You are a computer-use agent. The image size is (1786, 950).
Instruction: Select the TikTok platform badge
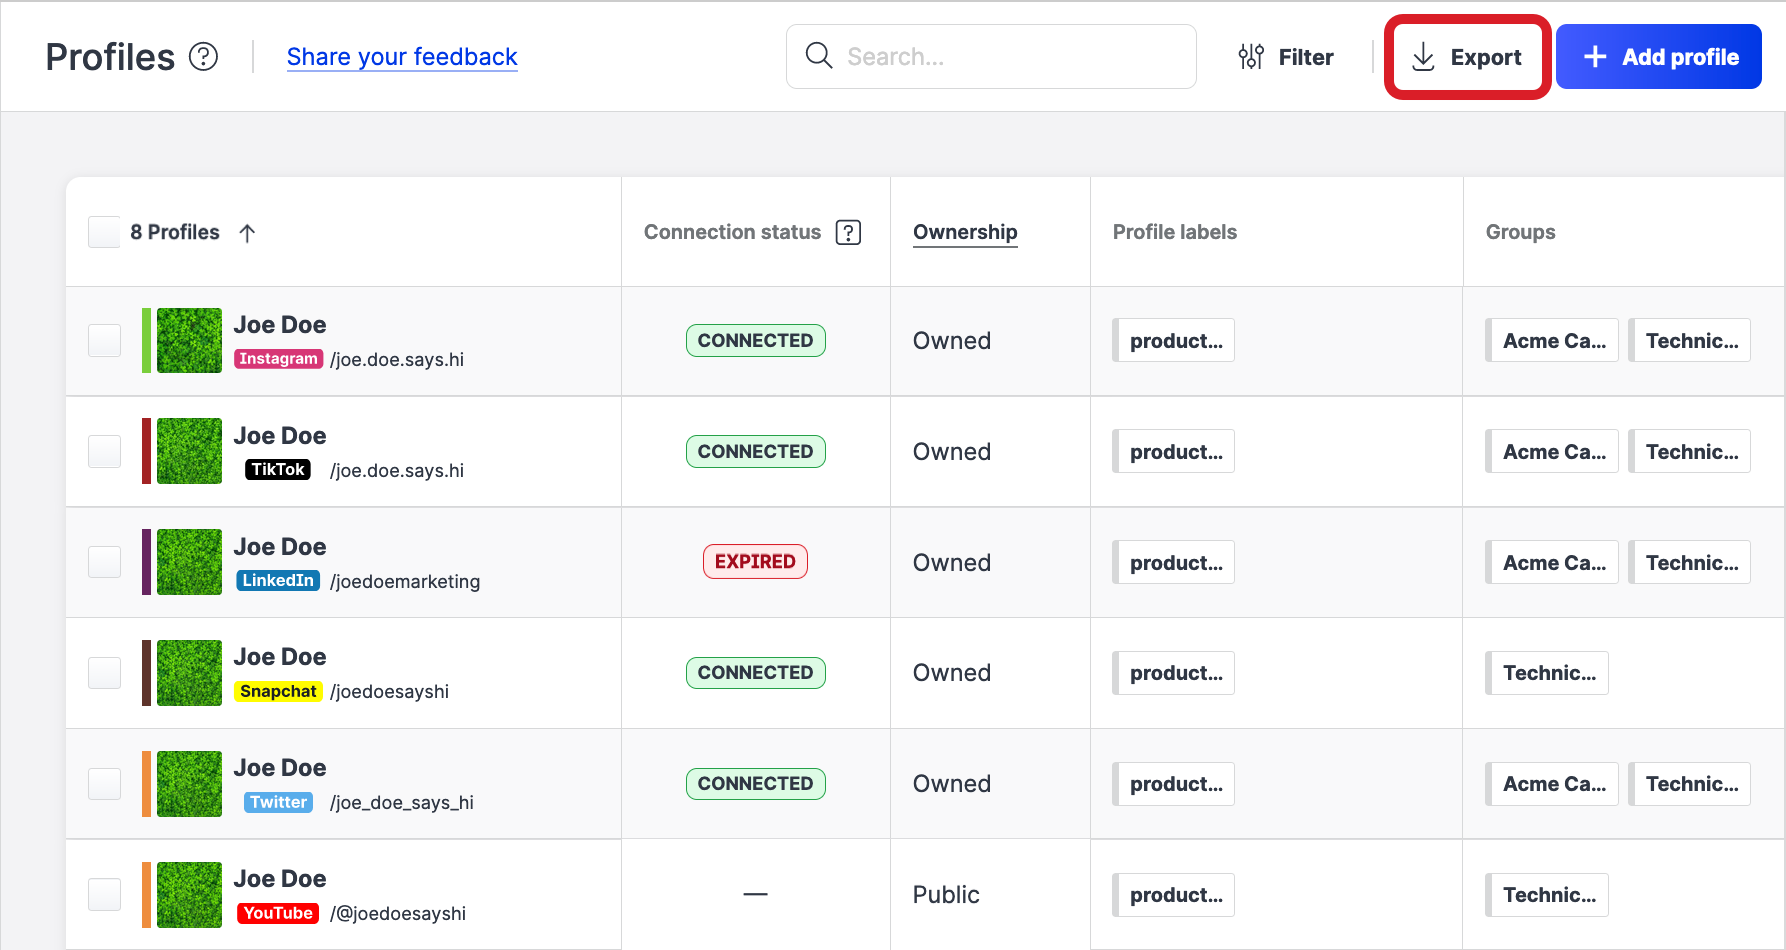click(x=277, y=469)
